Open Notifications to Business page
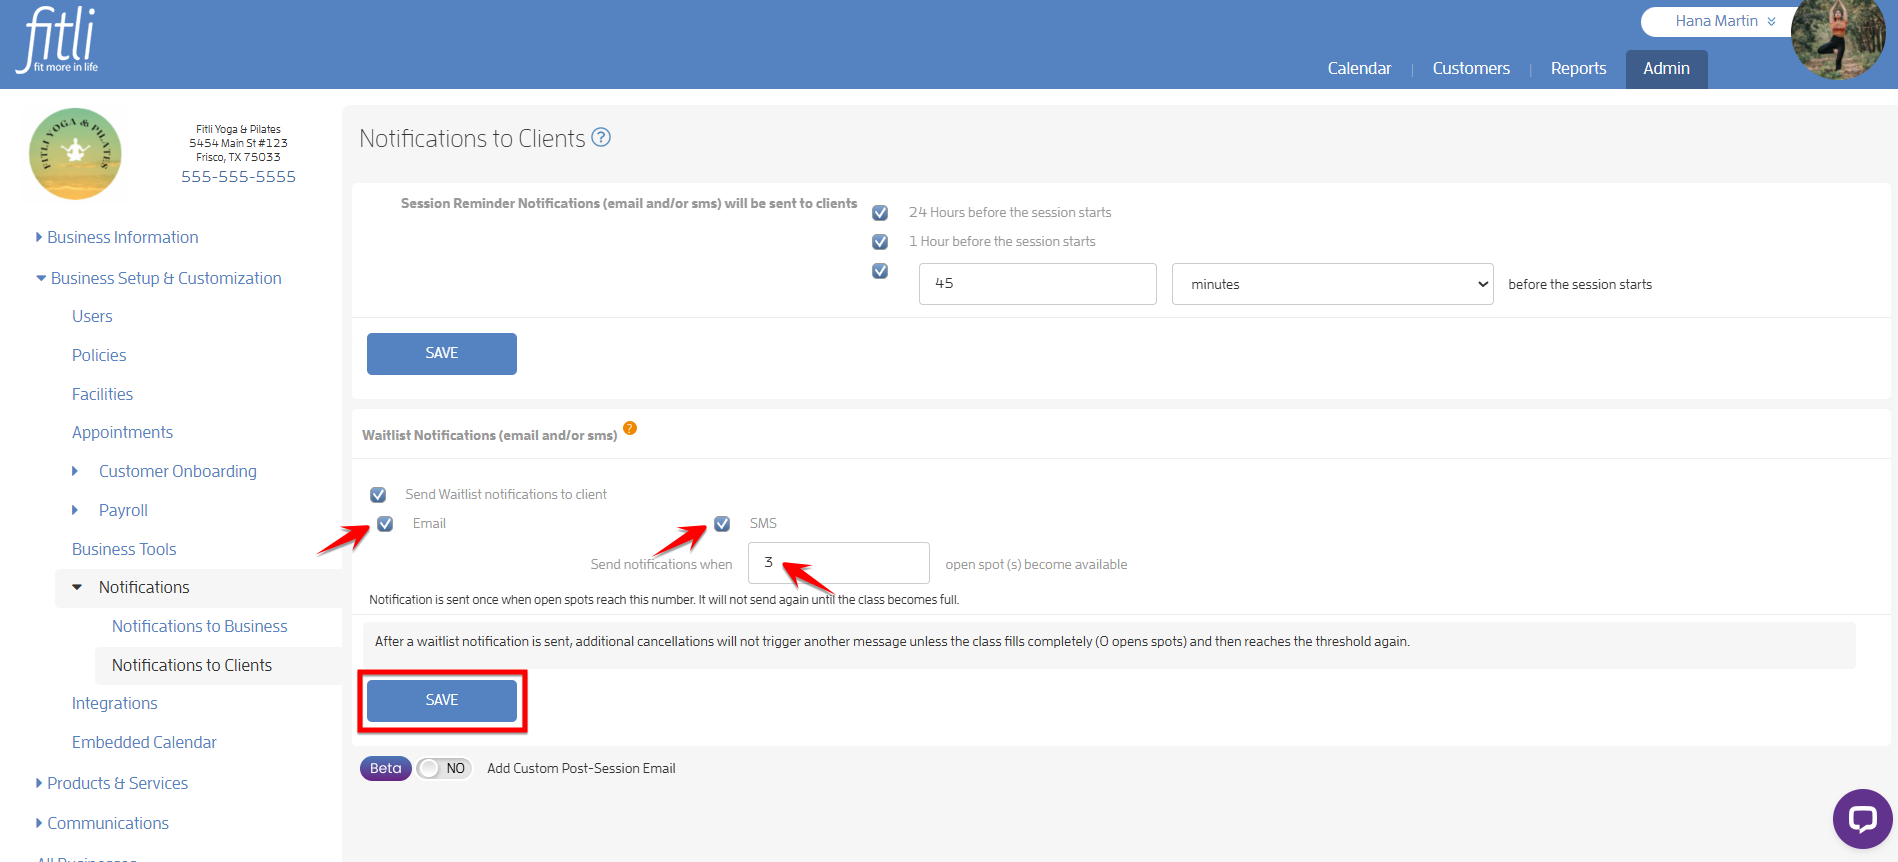 (x=200, y=626)
